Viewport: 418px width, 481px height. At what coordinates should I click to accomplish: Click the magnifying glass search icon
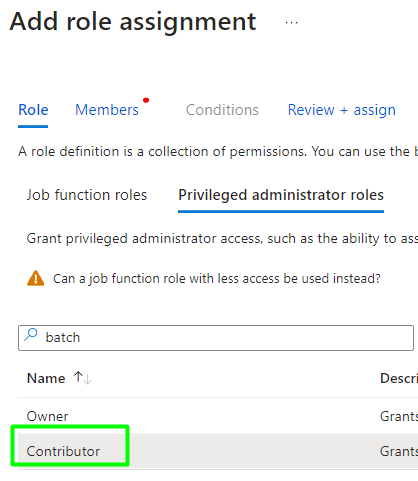[31, 335]
